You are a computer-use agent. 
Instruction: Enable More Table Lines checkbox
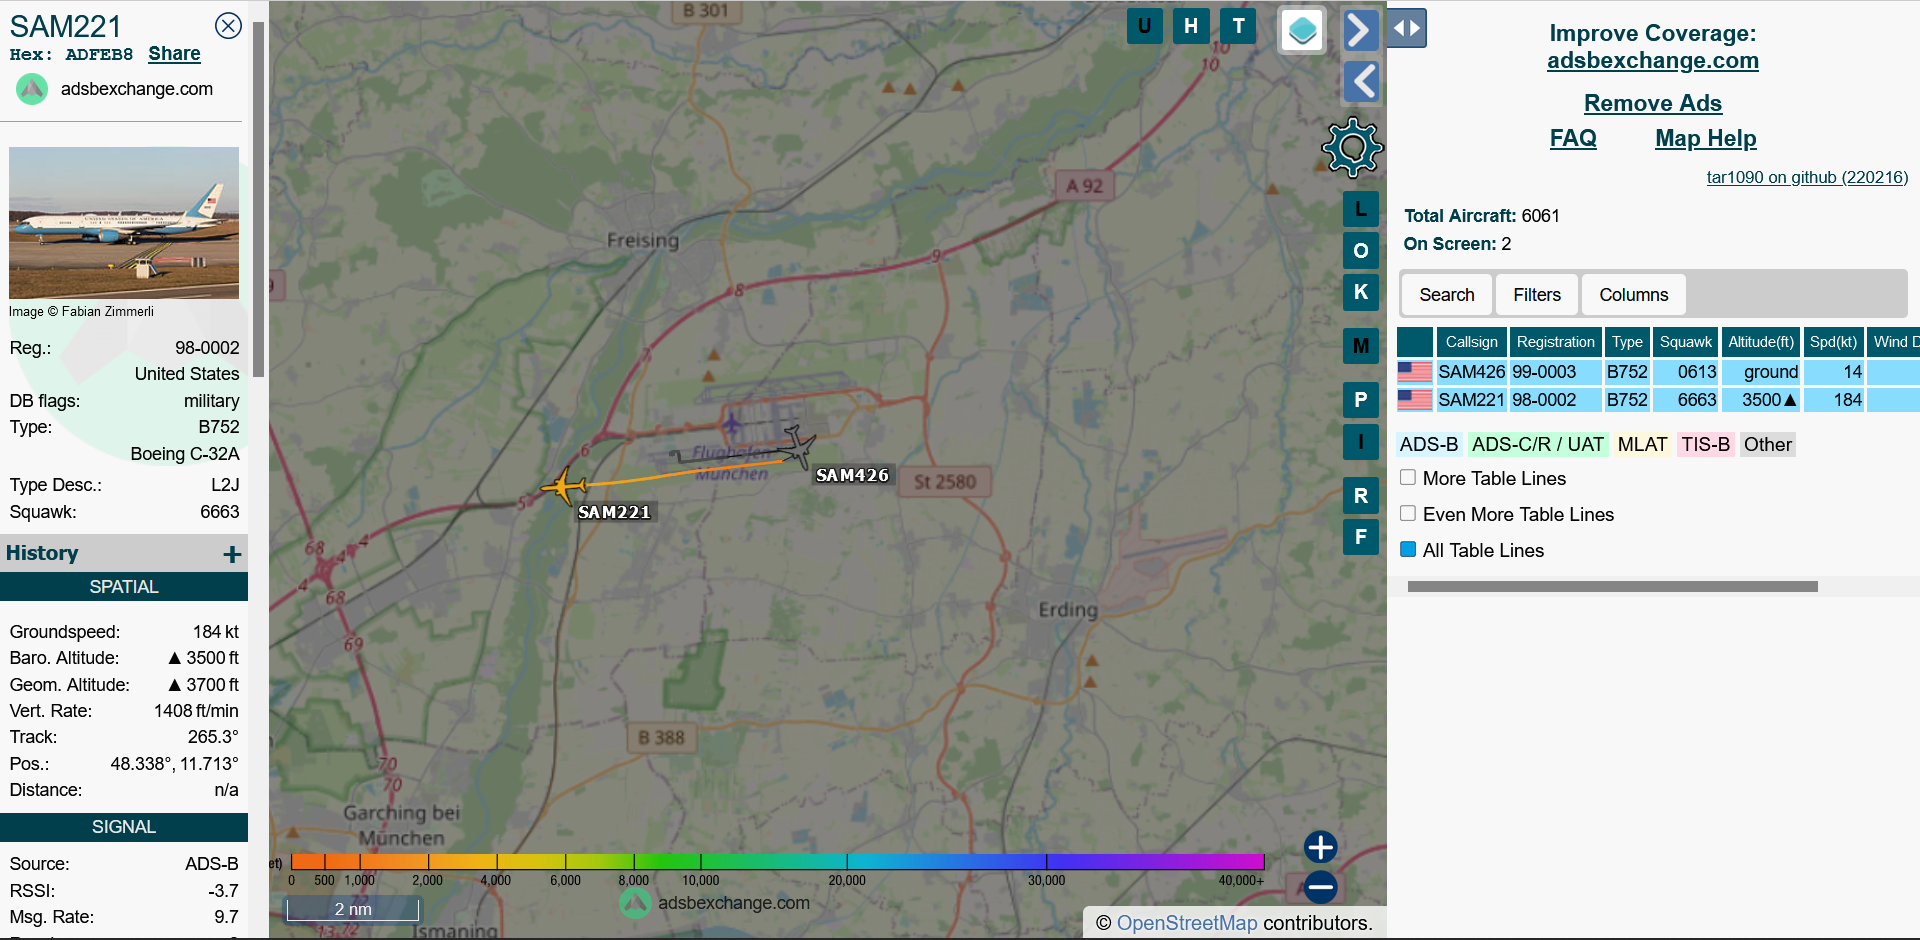coord(1408,478)
